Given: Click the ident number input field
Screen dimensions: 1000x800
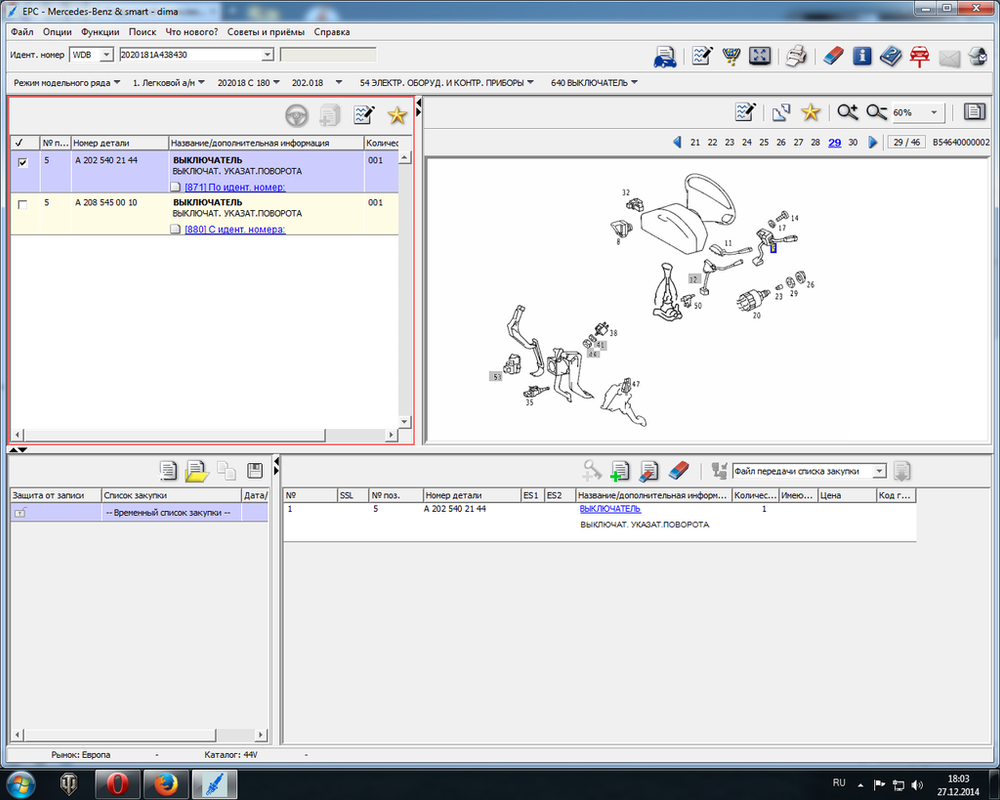Looking at the screenshot, I should pos(191,55).
